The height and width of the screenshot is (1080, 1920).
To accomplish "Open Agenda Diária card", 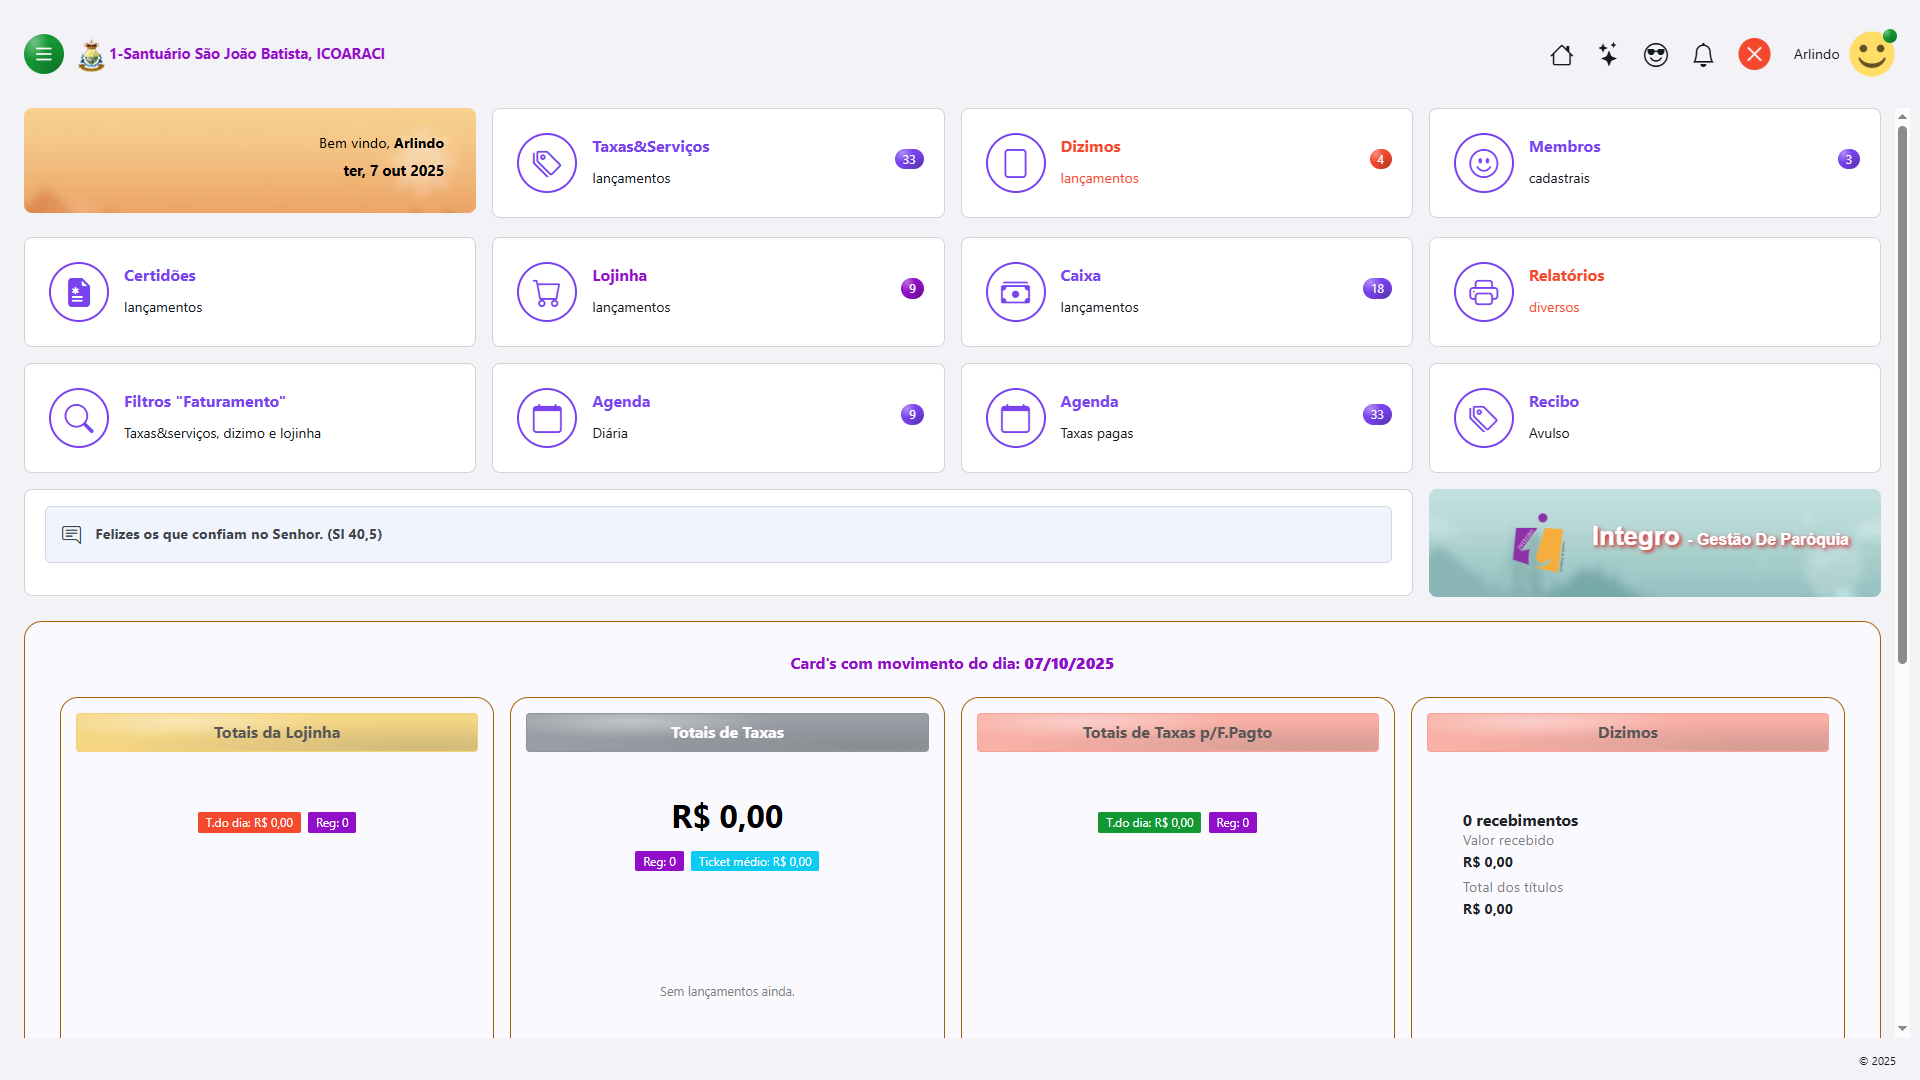I will coord(718,418).
